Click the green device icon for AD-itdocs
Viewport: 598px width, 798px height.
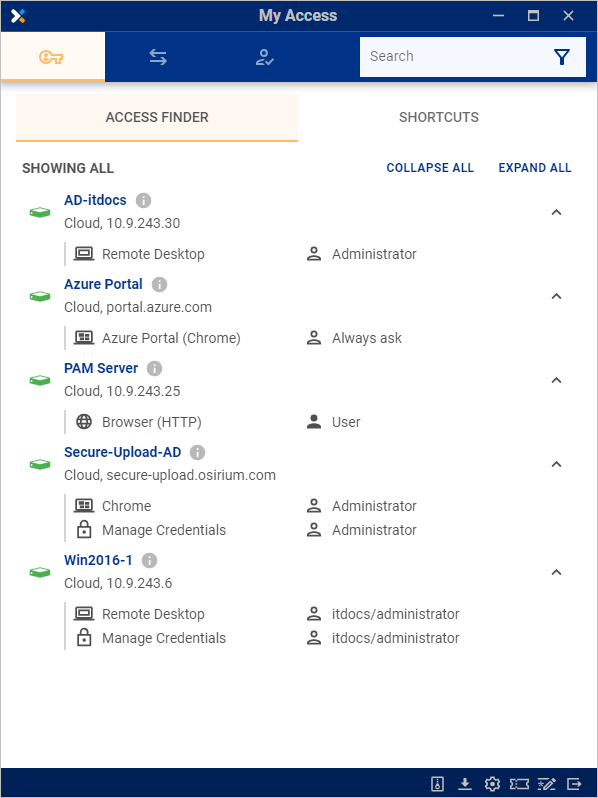click(x=40, y=212)
